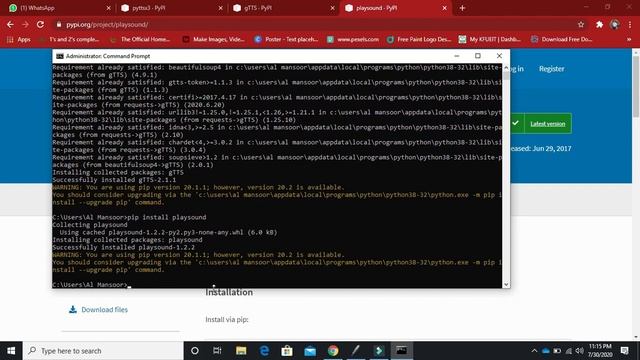Switch to Chrome on the taskbar
The width and height of the screenshot is (640, 360).
(333, 351)
